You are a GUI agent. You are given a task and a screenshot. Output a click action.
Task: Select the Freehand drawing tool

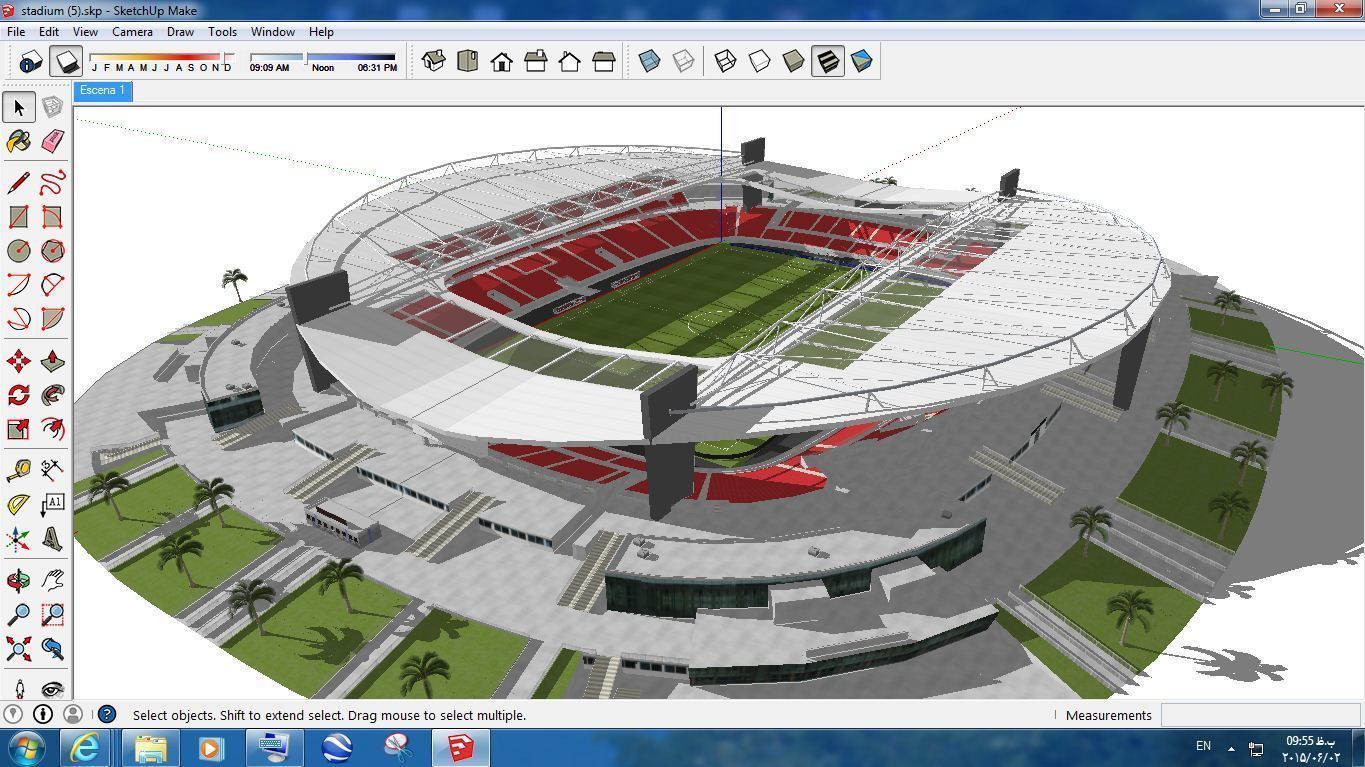53,183
